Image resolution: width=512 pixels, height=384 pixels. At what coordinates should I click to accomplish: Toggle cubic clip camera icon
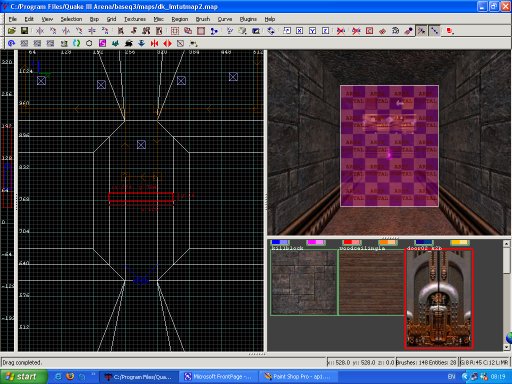[x=256, y=31]
